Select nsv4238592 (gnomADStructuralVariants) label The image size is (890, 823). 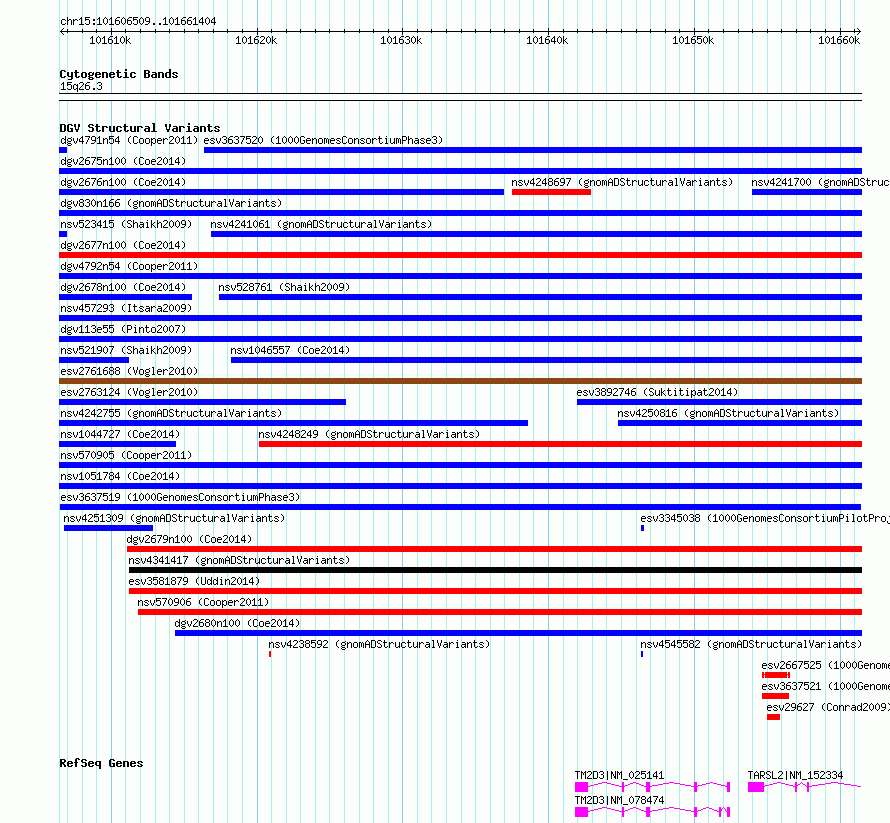(379, 644)
